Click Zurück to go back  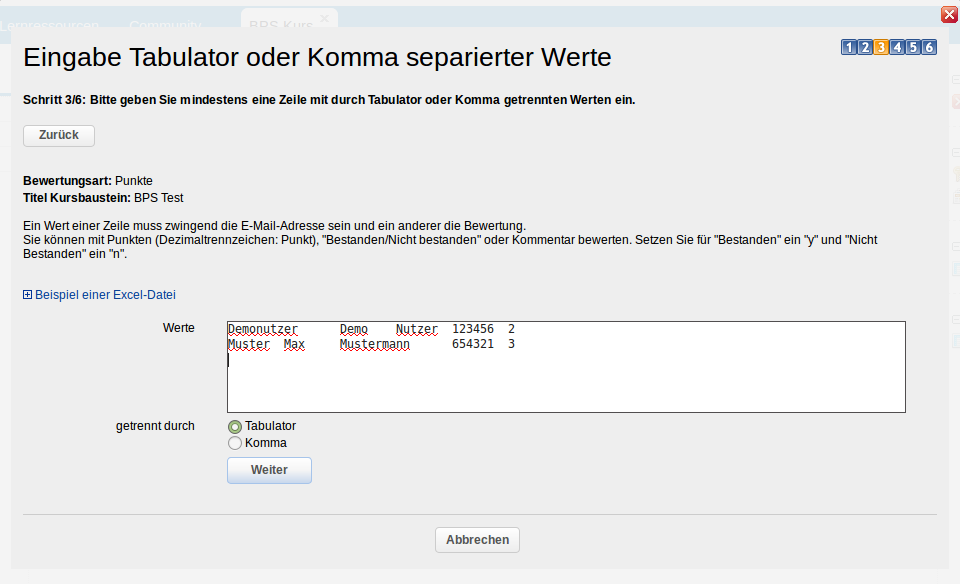[x=58, y=135]
